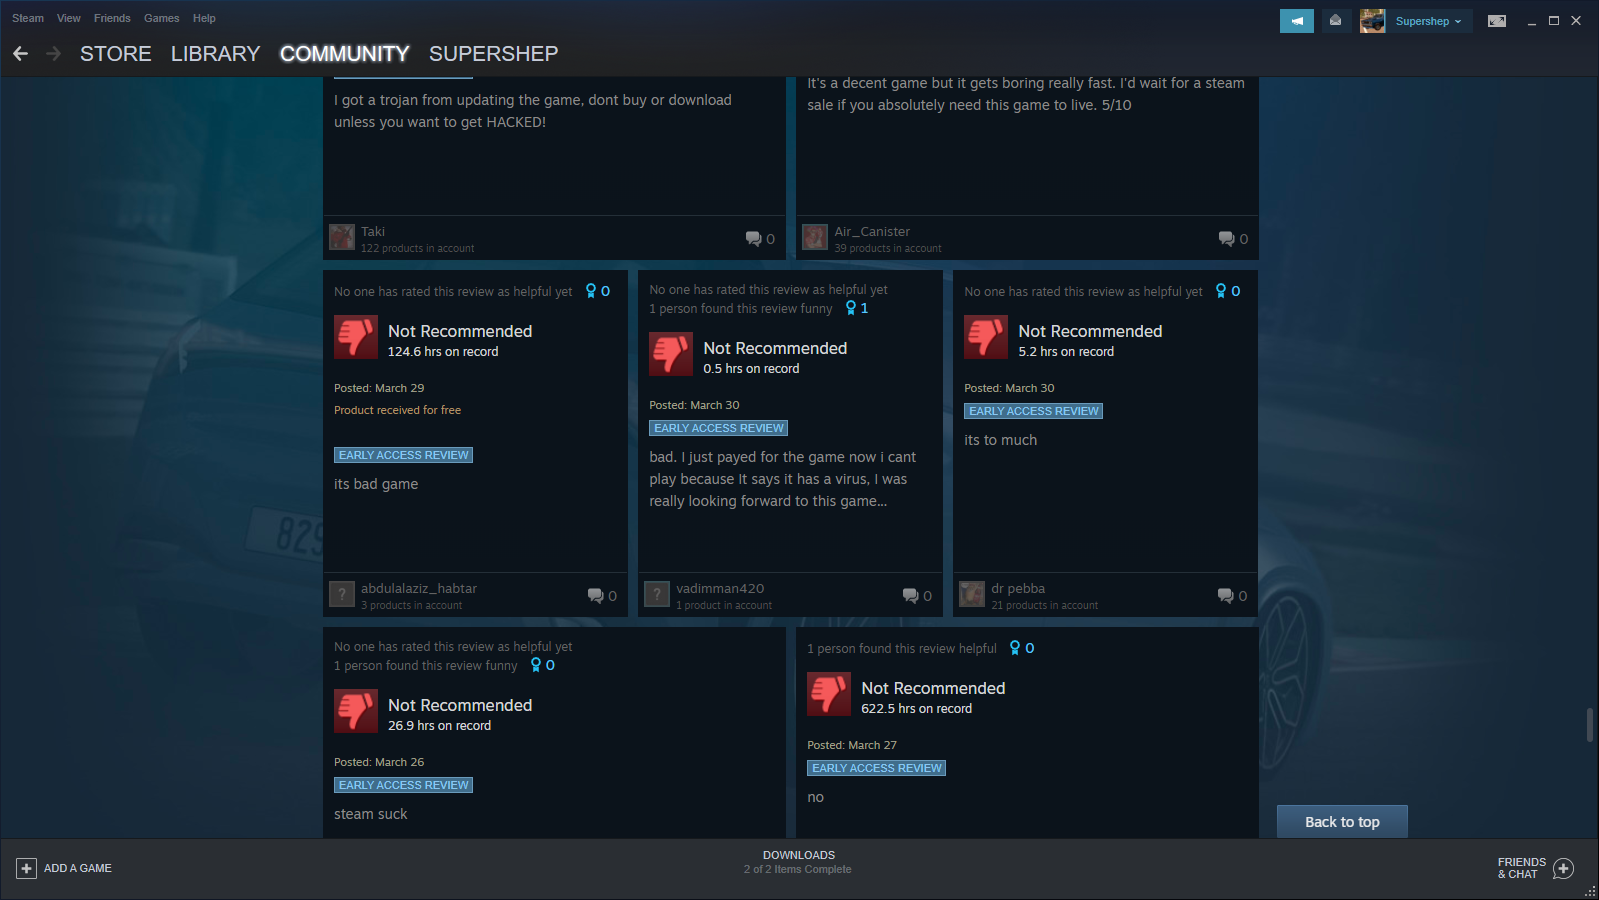Click thumbs down icon on 5.2 hrs review
Viewport: 1599px width, 900px height.
[986, 337]
